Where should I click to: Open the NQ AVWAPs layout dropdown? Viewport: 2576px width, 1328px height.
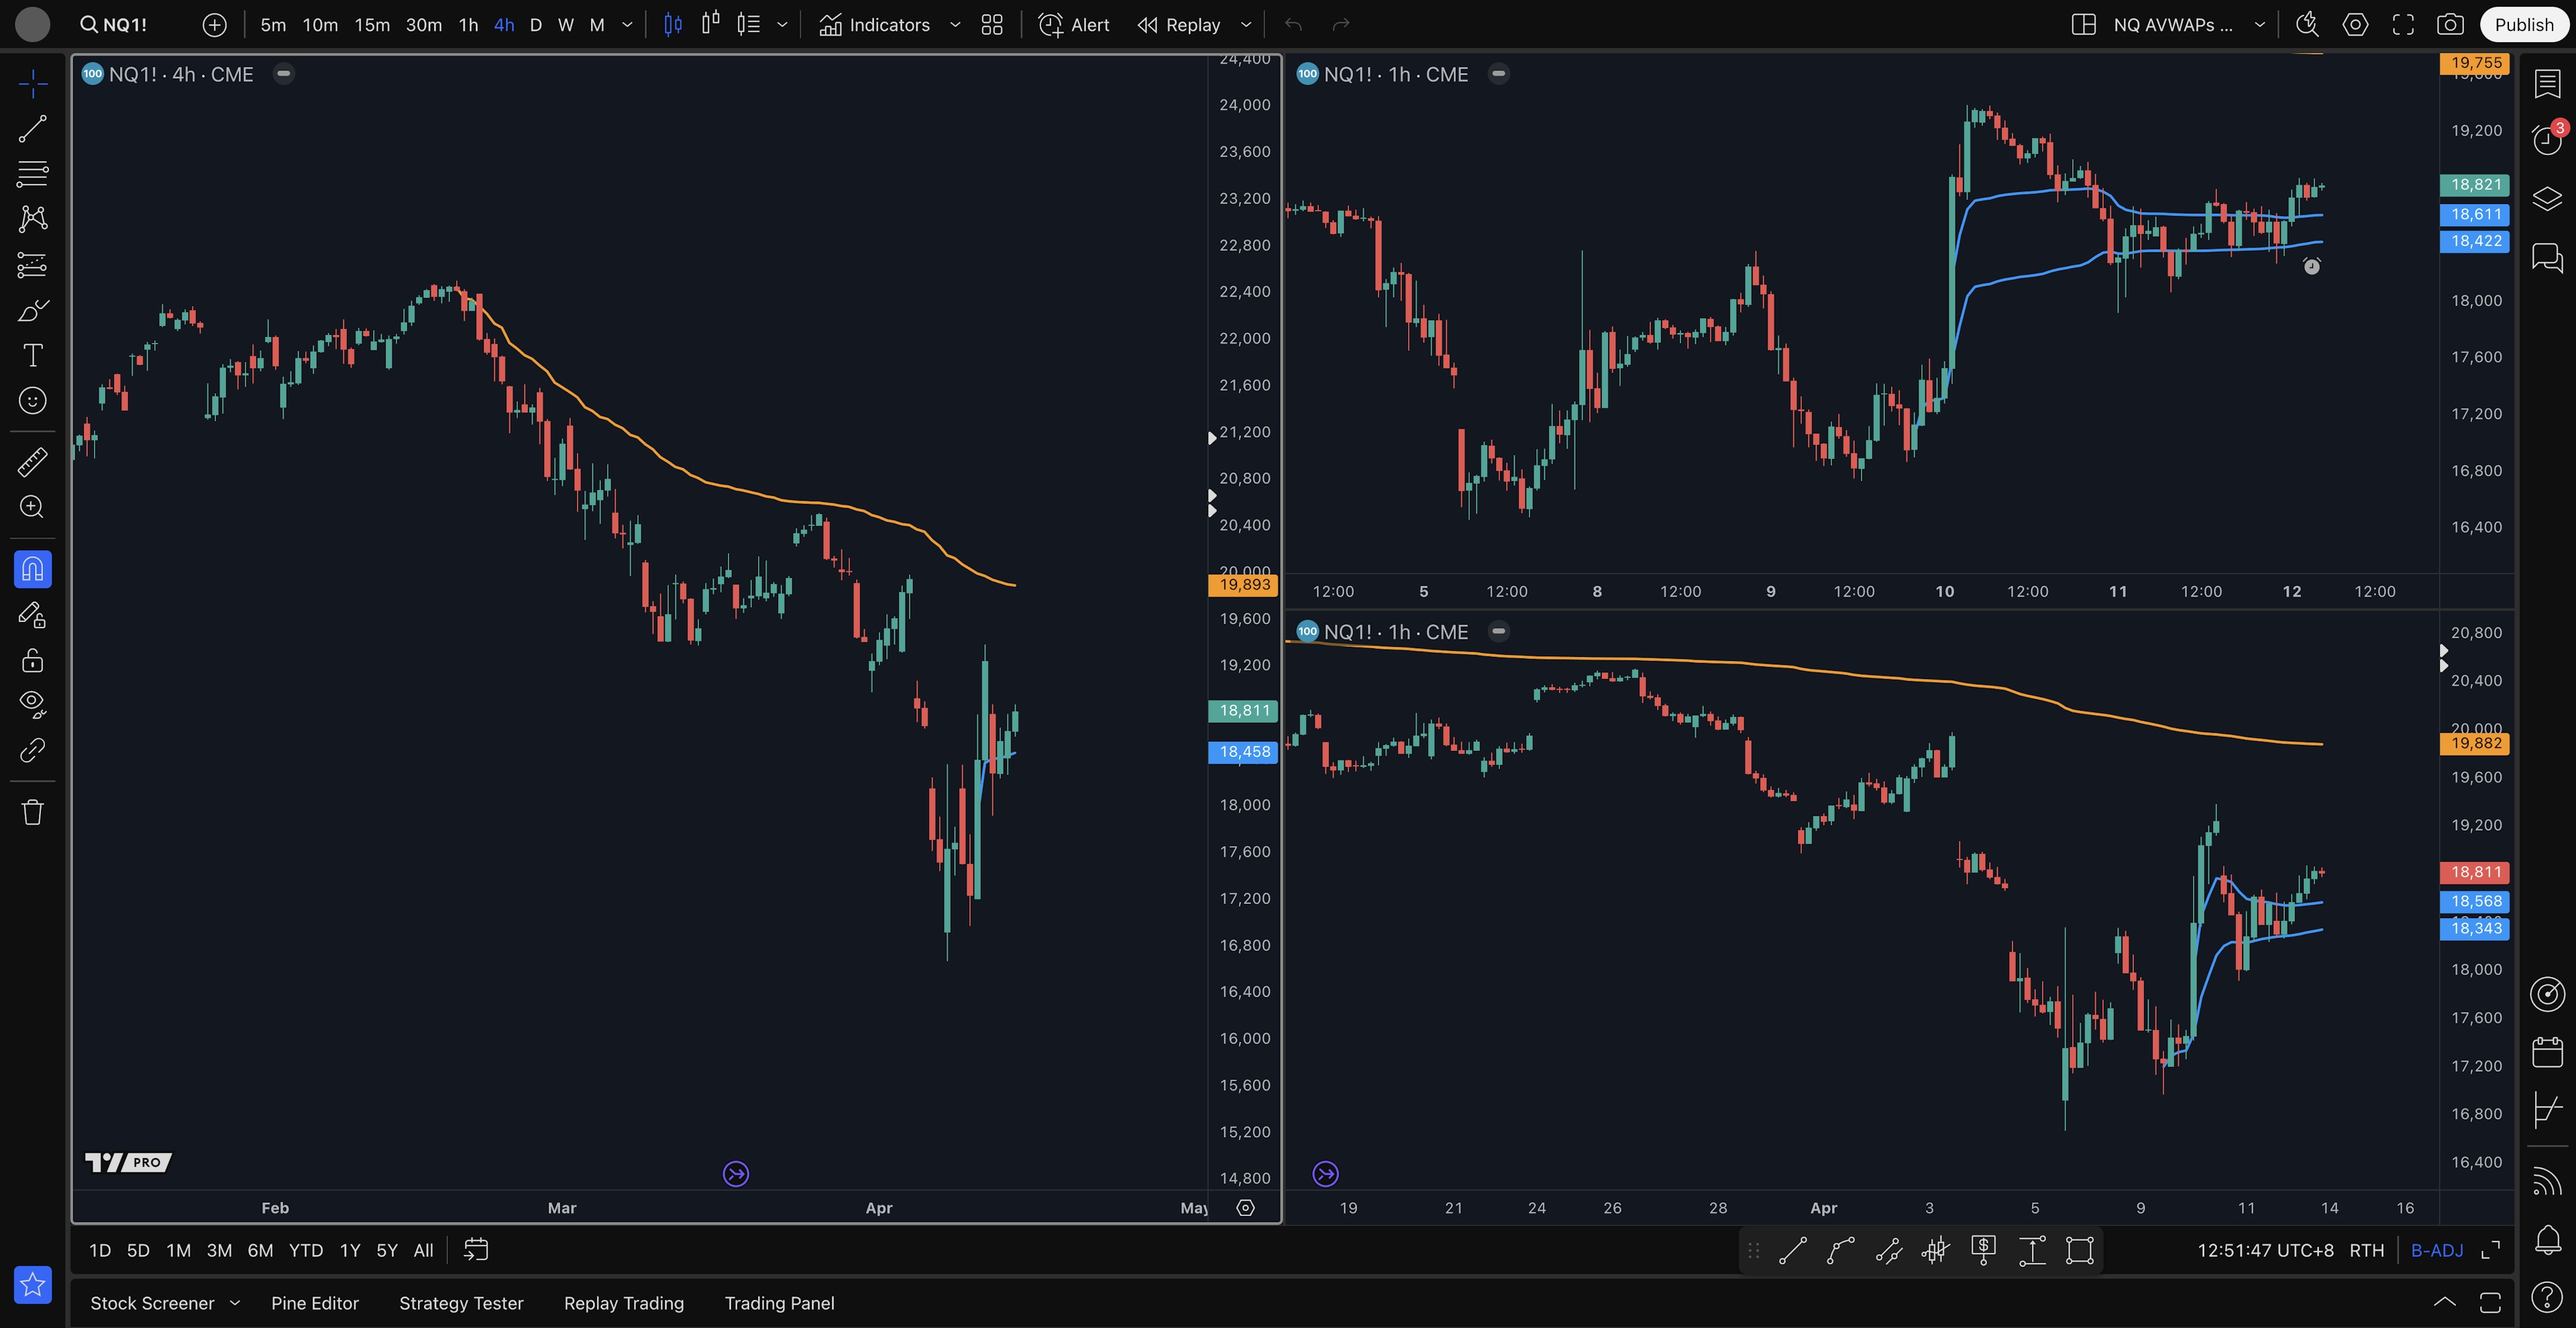point(2259,25)
